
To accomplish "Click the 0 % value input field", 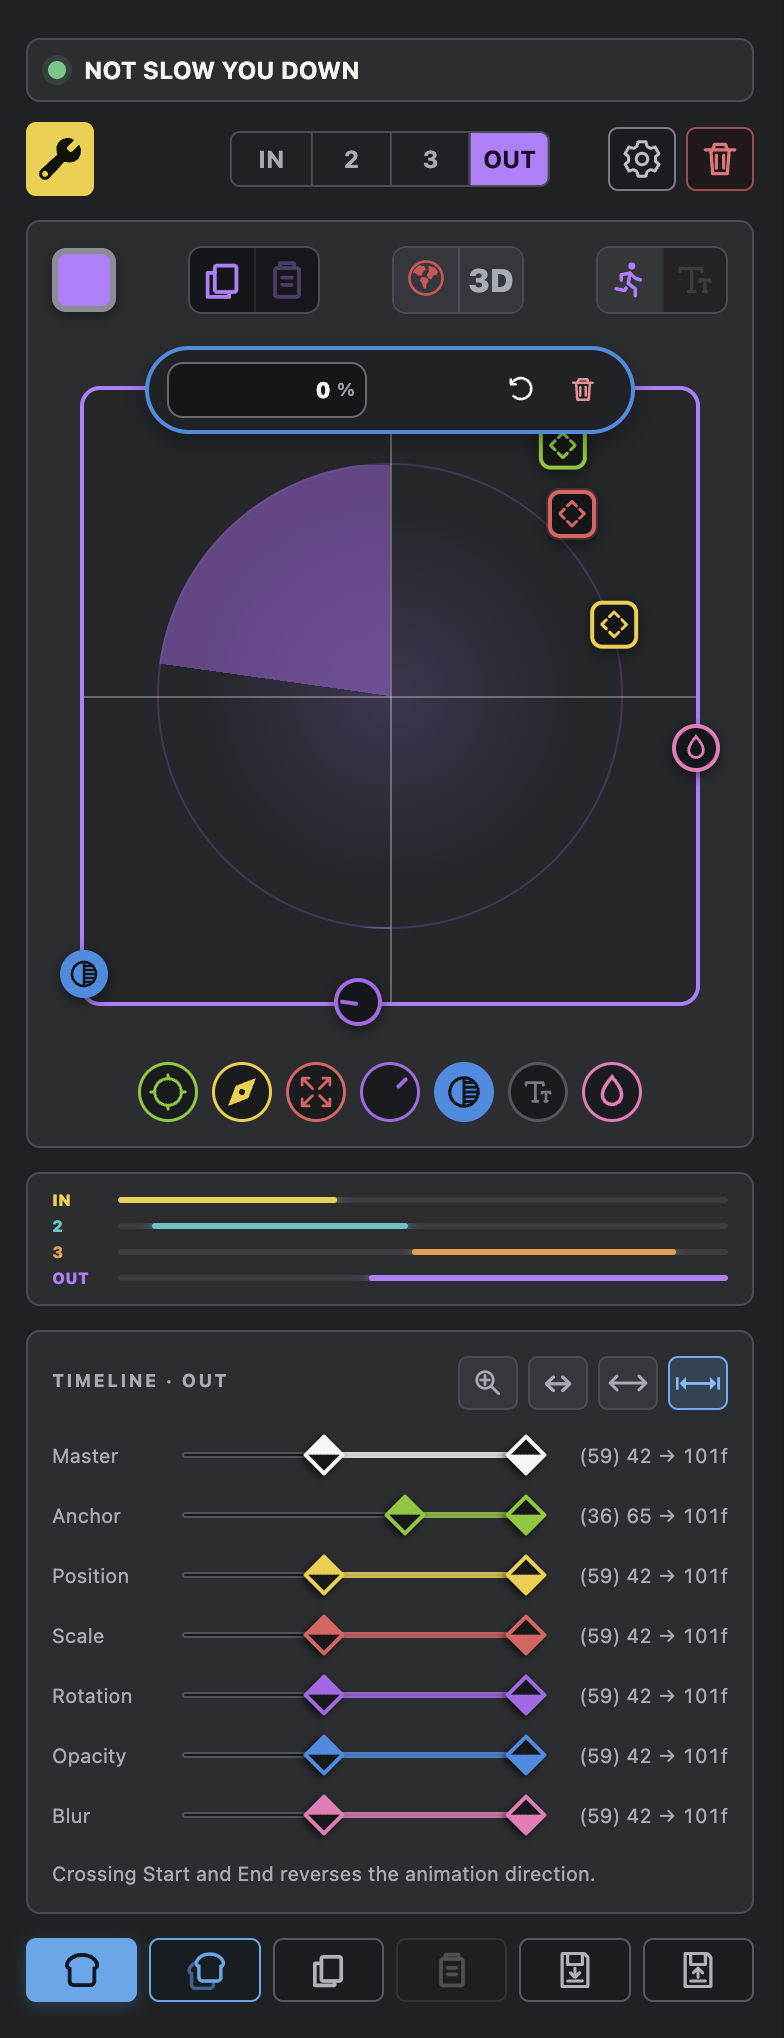I will tap(267, 390).
